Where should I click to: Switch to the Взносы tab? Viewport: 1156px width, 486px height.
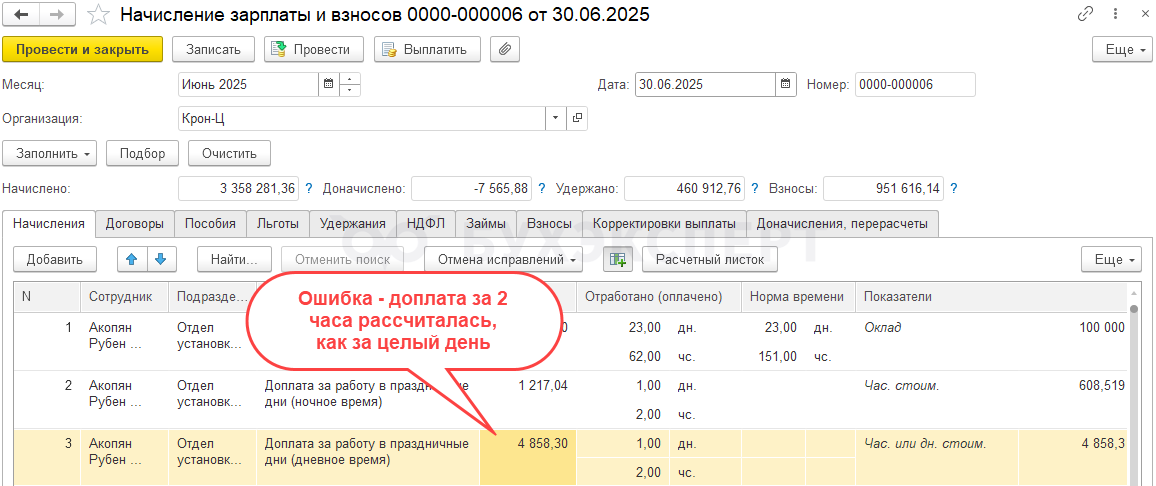(550, 223)
